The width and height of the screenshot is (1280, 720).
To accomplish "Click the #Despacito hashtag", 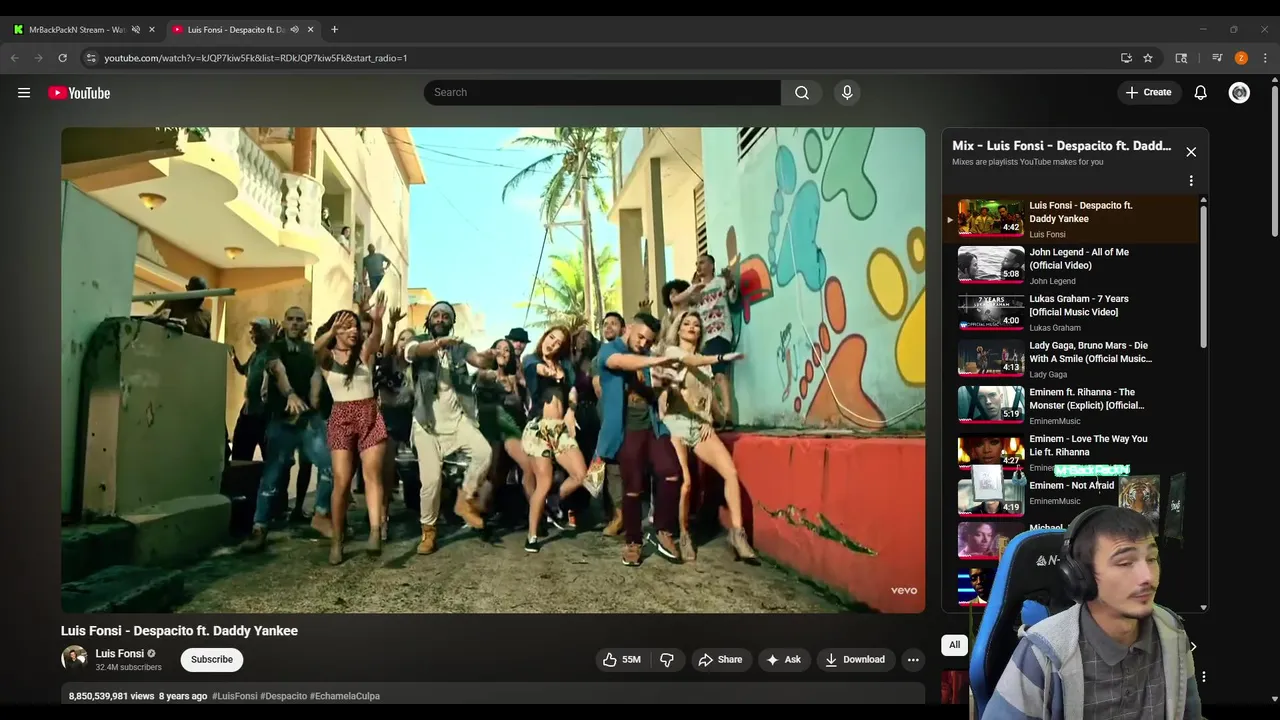I will [x=283, y=696].
